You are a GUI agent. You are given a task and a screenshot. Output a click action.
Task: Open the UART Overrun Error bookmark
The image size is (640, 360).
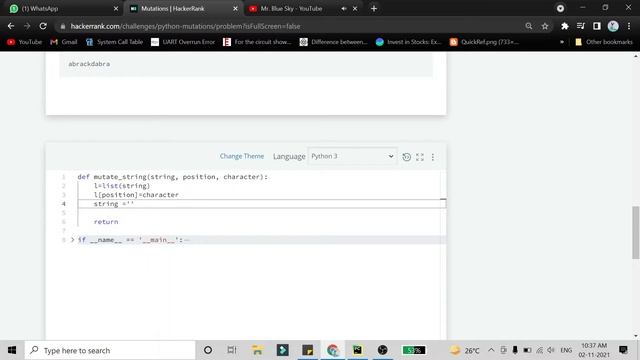tap(183, 42)
